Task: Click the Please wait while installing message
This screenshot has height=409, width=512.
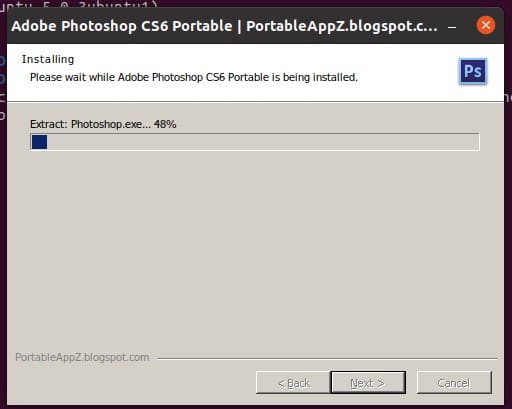Action: click(x=194, y=77)
